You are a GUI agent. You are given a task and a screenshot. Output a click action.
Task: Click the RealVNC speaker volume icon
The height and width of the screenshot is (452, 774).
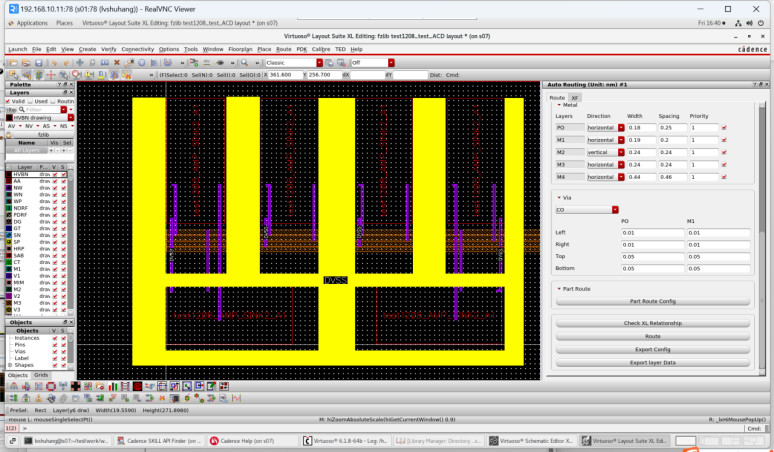(x=750, y=23)
